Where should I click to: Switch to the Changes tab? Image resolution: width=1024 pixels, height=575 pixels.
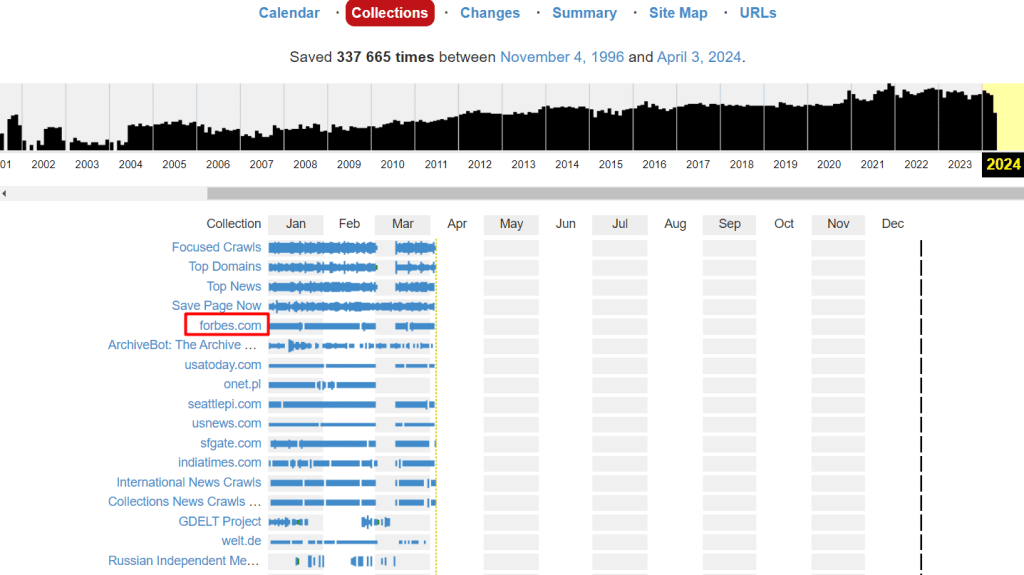coord(489,13)
